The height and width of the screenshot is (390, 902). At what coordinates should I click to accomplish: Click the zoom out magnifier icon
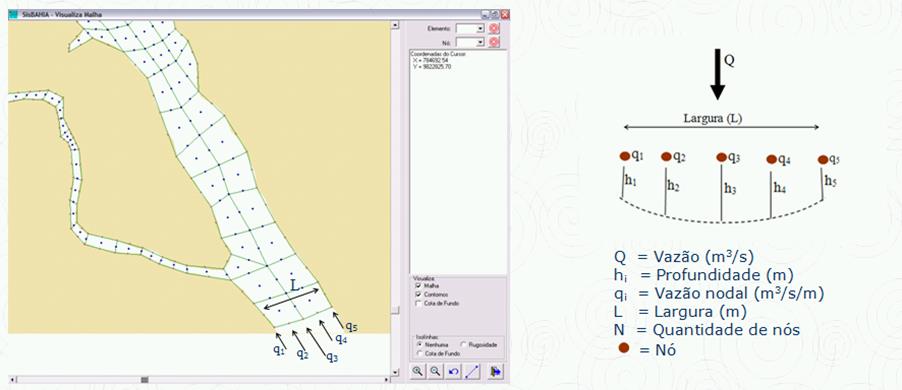tap(435, 372)
